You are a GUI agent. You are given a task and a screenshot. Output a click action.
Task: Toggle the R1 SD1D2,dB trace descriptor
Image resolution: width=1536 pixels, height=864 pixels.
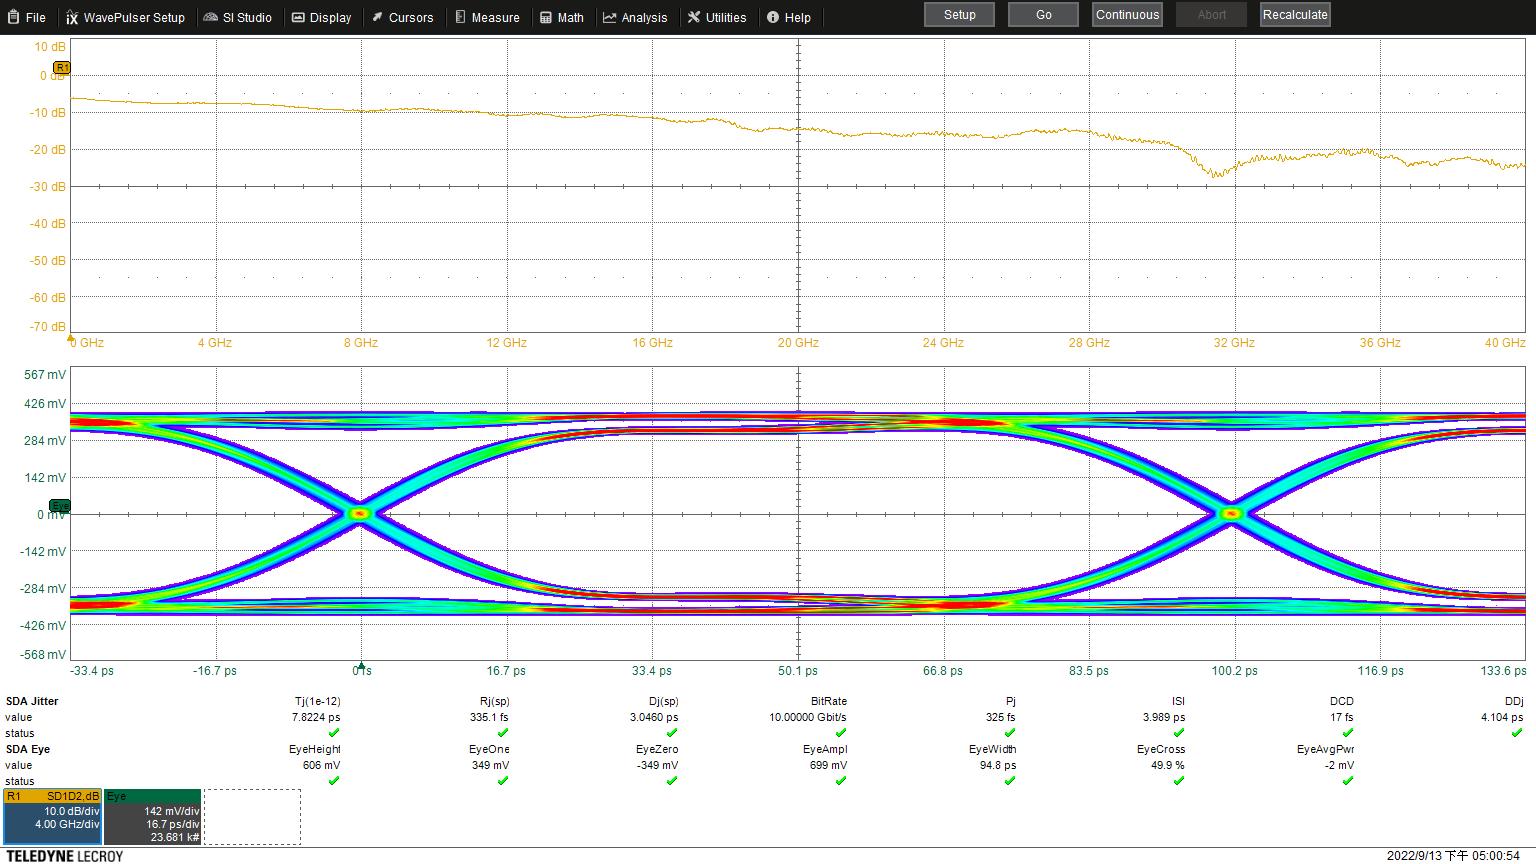(x=52, y=816)
